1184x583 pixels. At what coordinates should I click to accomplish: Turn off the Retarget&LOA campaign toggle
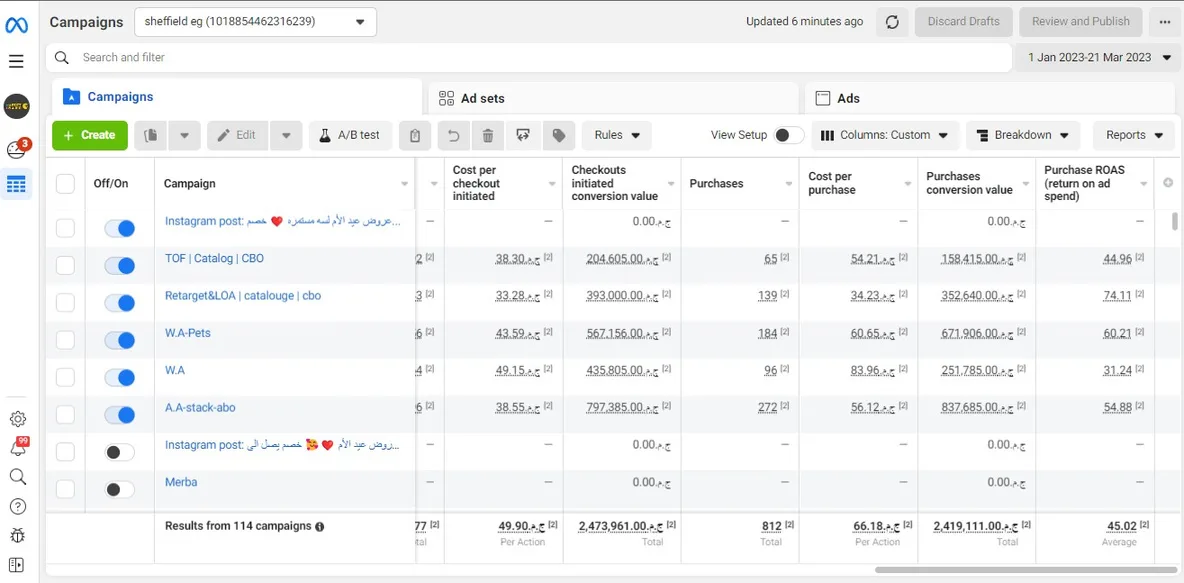pos(119,303)
